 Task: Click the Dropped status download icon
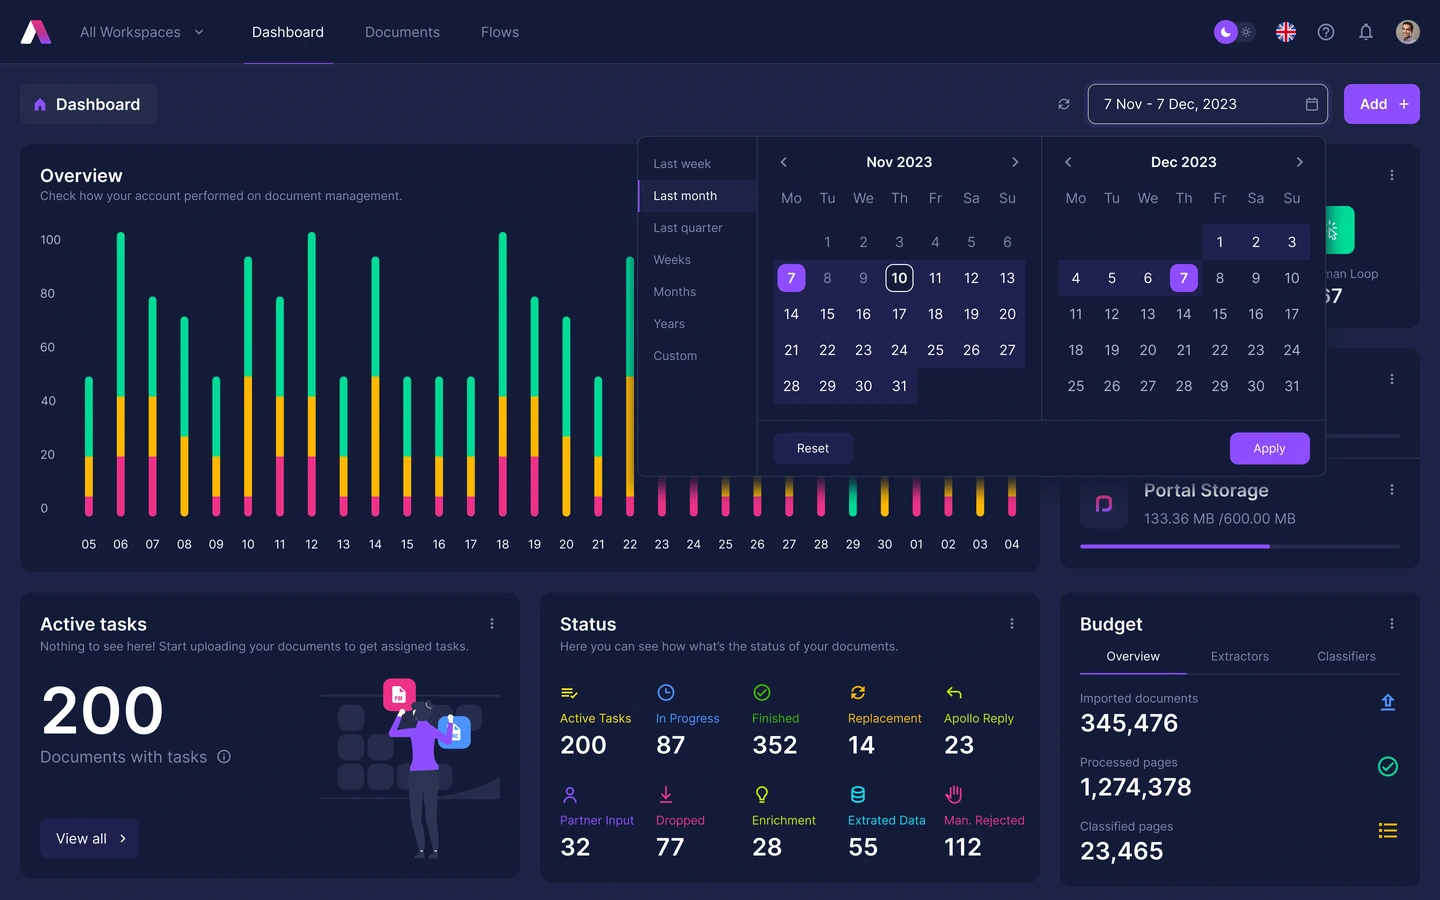click(666, 794)
